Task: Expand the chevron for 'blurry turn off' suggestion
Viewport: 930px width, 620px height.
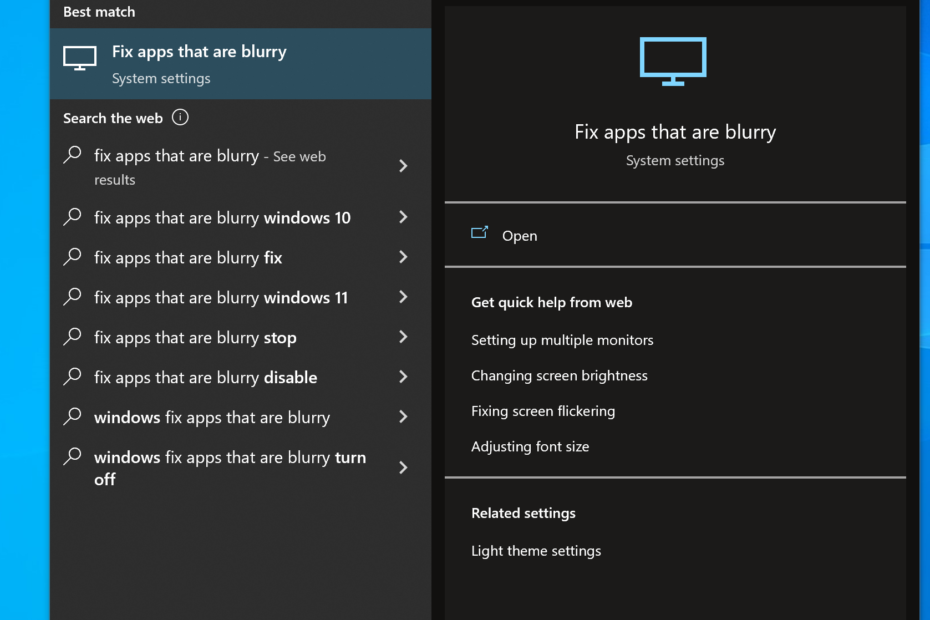Action: (403, 468)
